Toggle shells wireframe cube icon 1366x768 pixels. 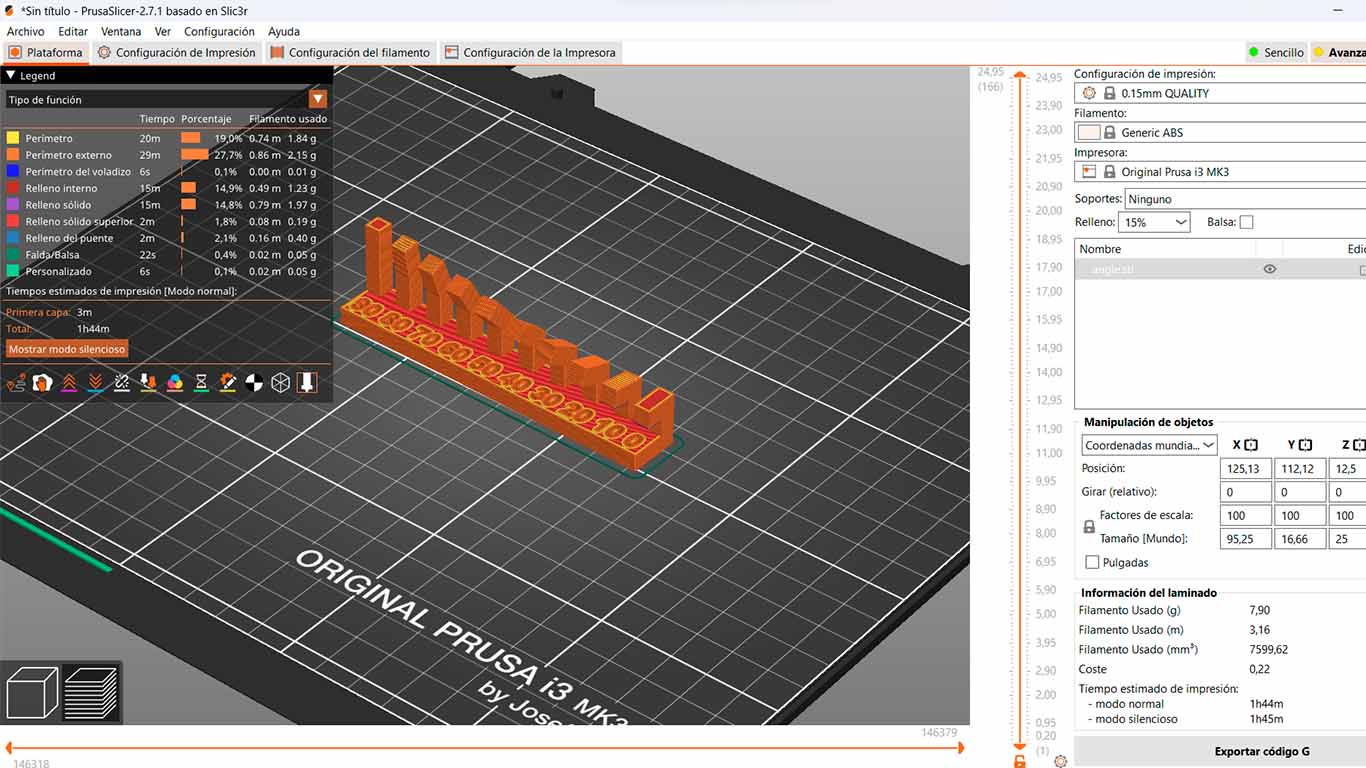pyautogui.click(x=281, y=382)
